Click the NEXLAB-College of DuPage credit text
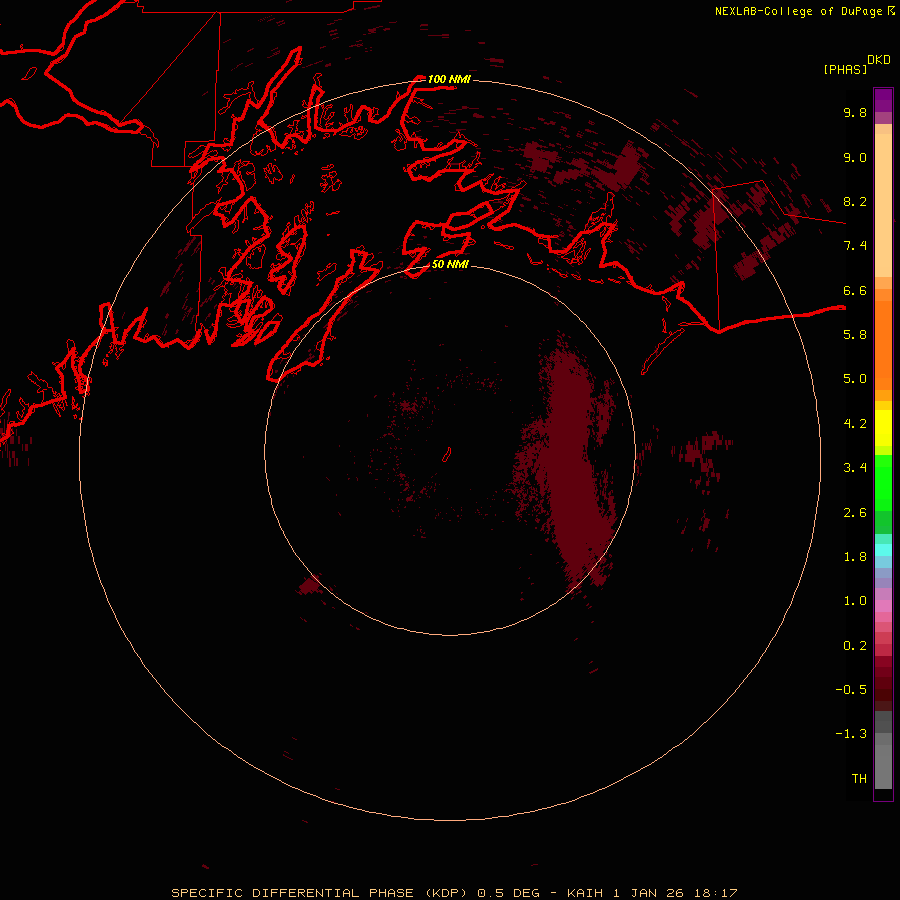Screen dimensions: 900x900 (798, 11)
